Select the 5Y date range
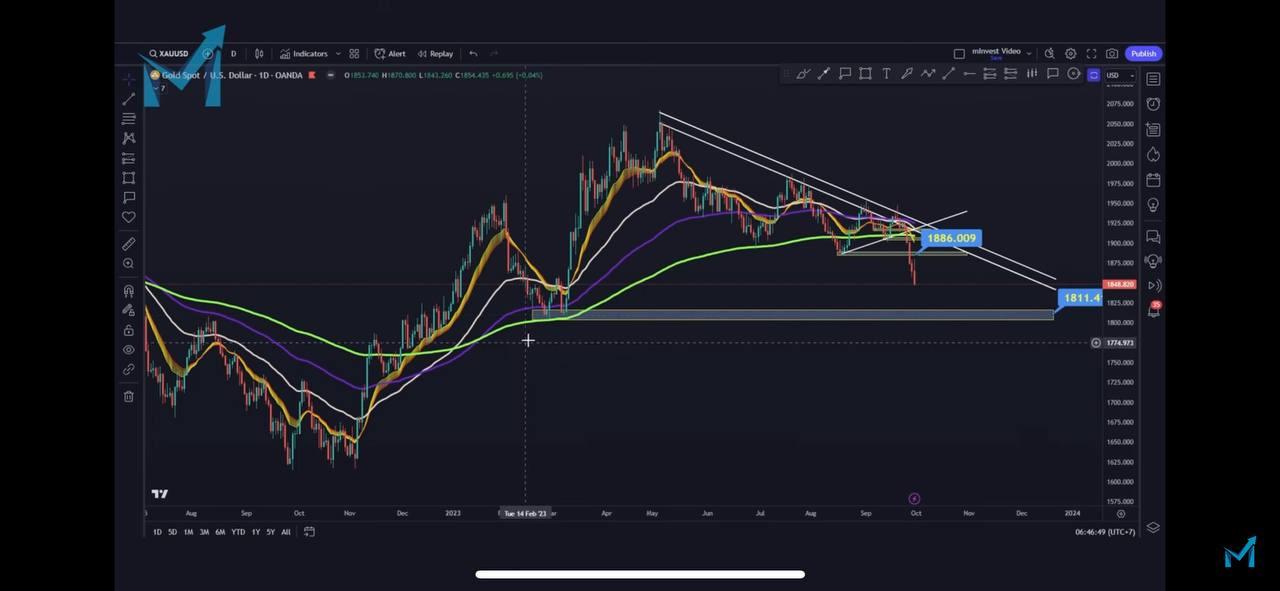Viewport: 1280px width, 591px height. 271,532
